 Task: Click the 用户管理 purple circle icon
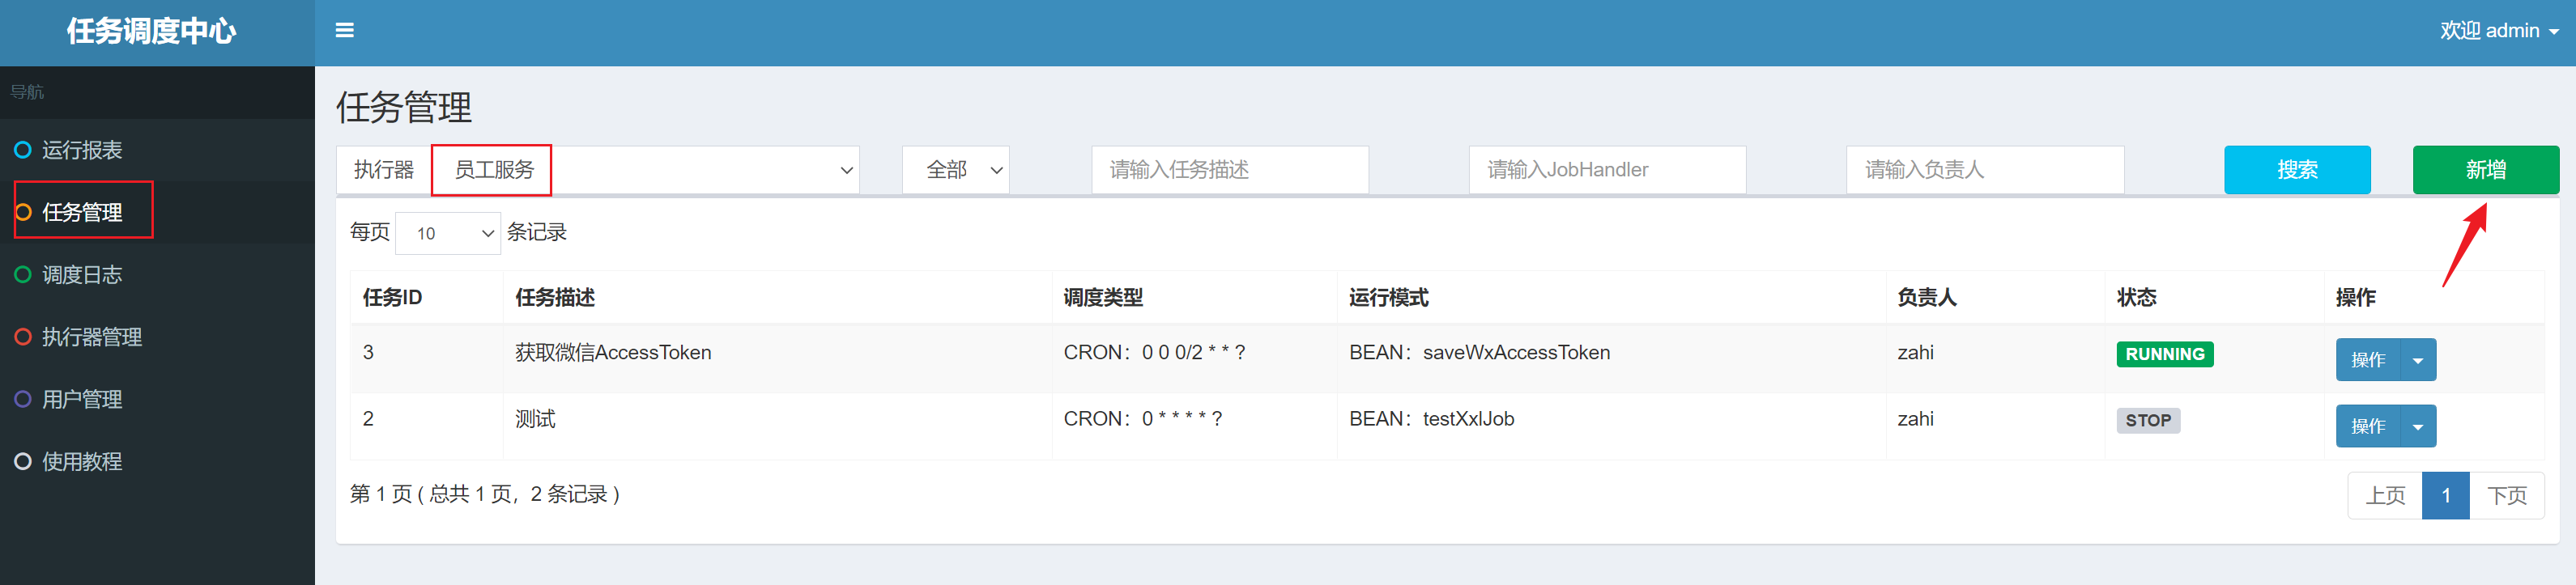pyautogui.click(x=23, y=399)
